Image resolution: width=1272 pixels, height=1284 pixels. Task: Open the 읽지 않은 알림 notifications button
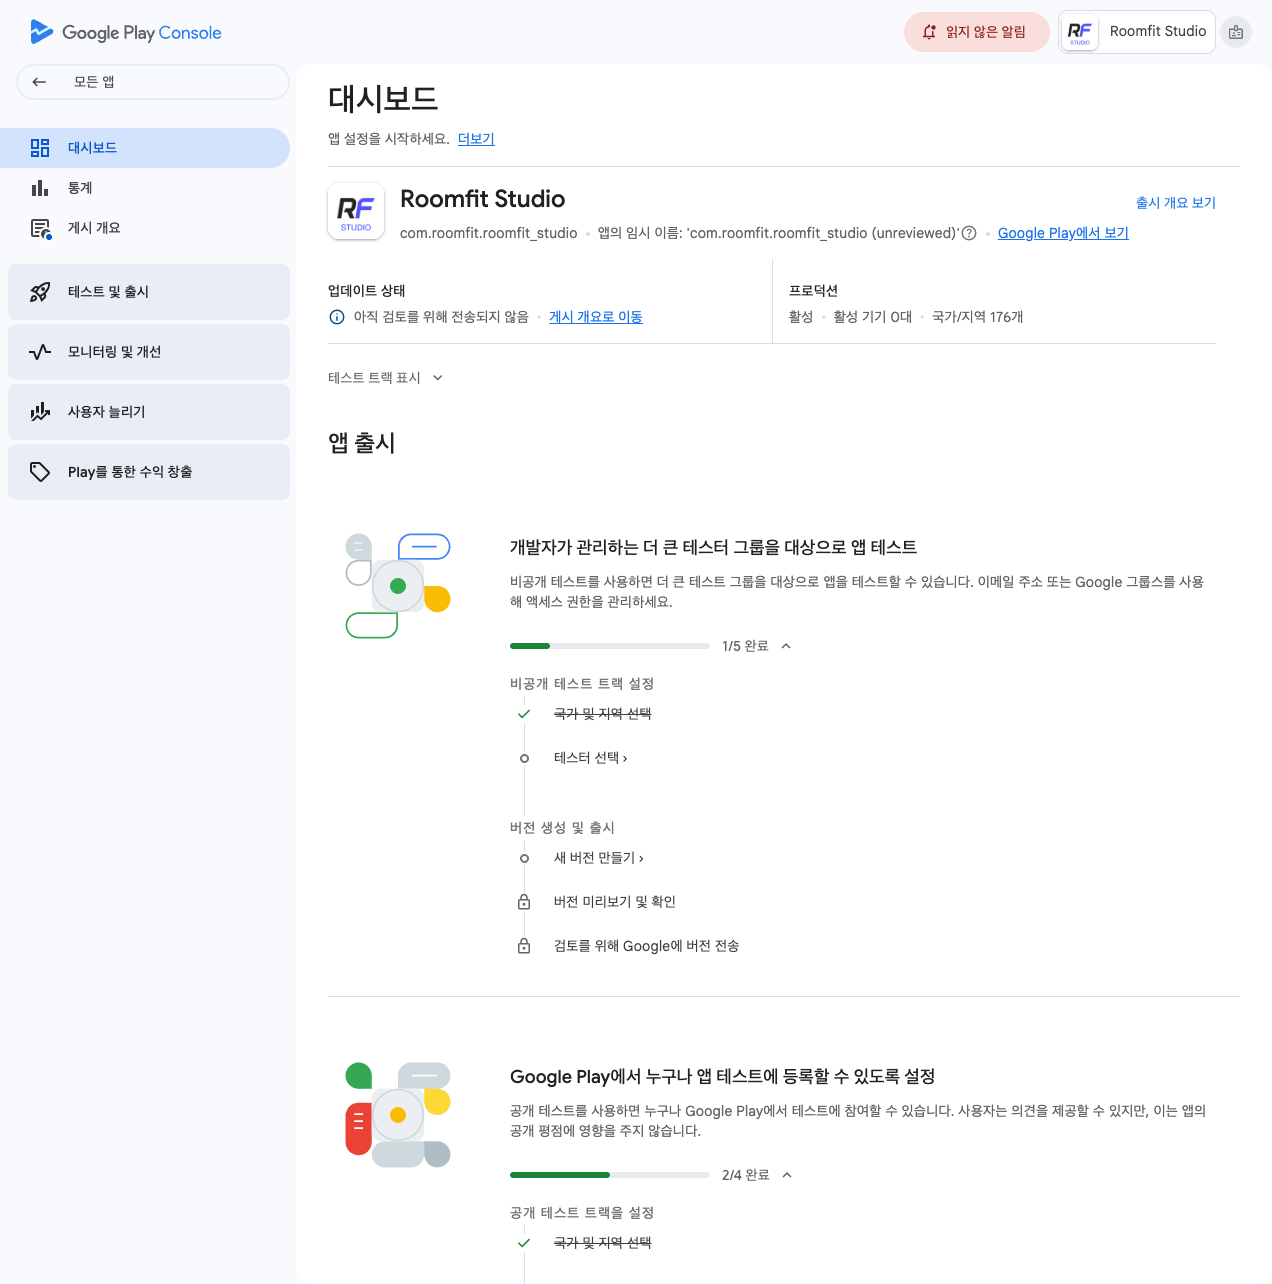[x=976, y=32]
